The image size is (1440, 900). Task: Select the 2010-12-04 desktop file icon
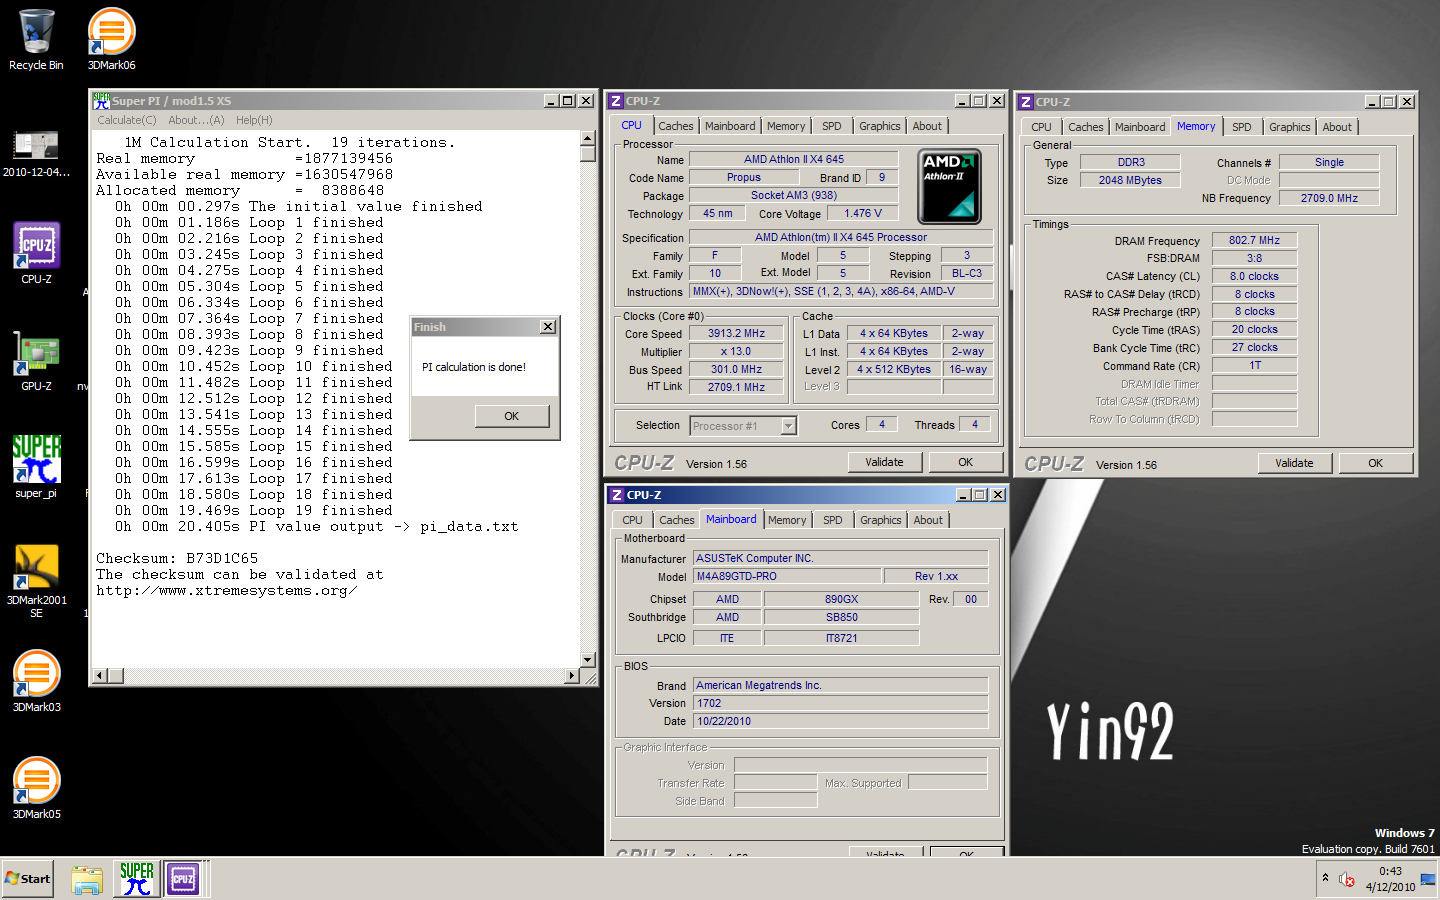[x=36, y=154]
